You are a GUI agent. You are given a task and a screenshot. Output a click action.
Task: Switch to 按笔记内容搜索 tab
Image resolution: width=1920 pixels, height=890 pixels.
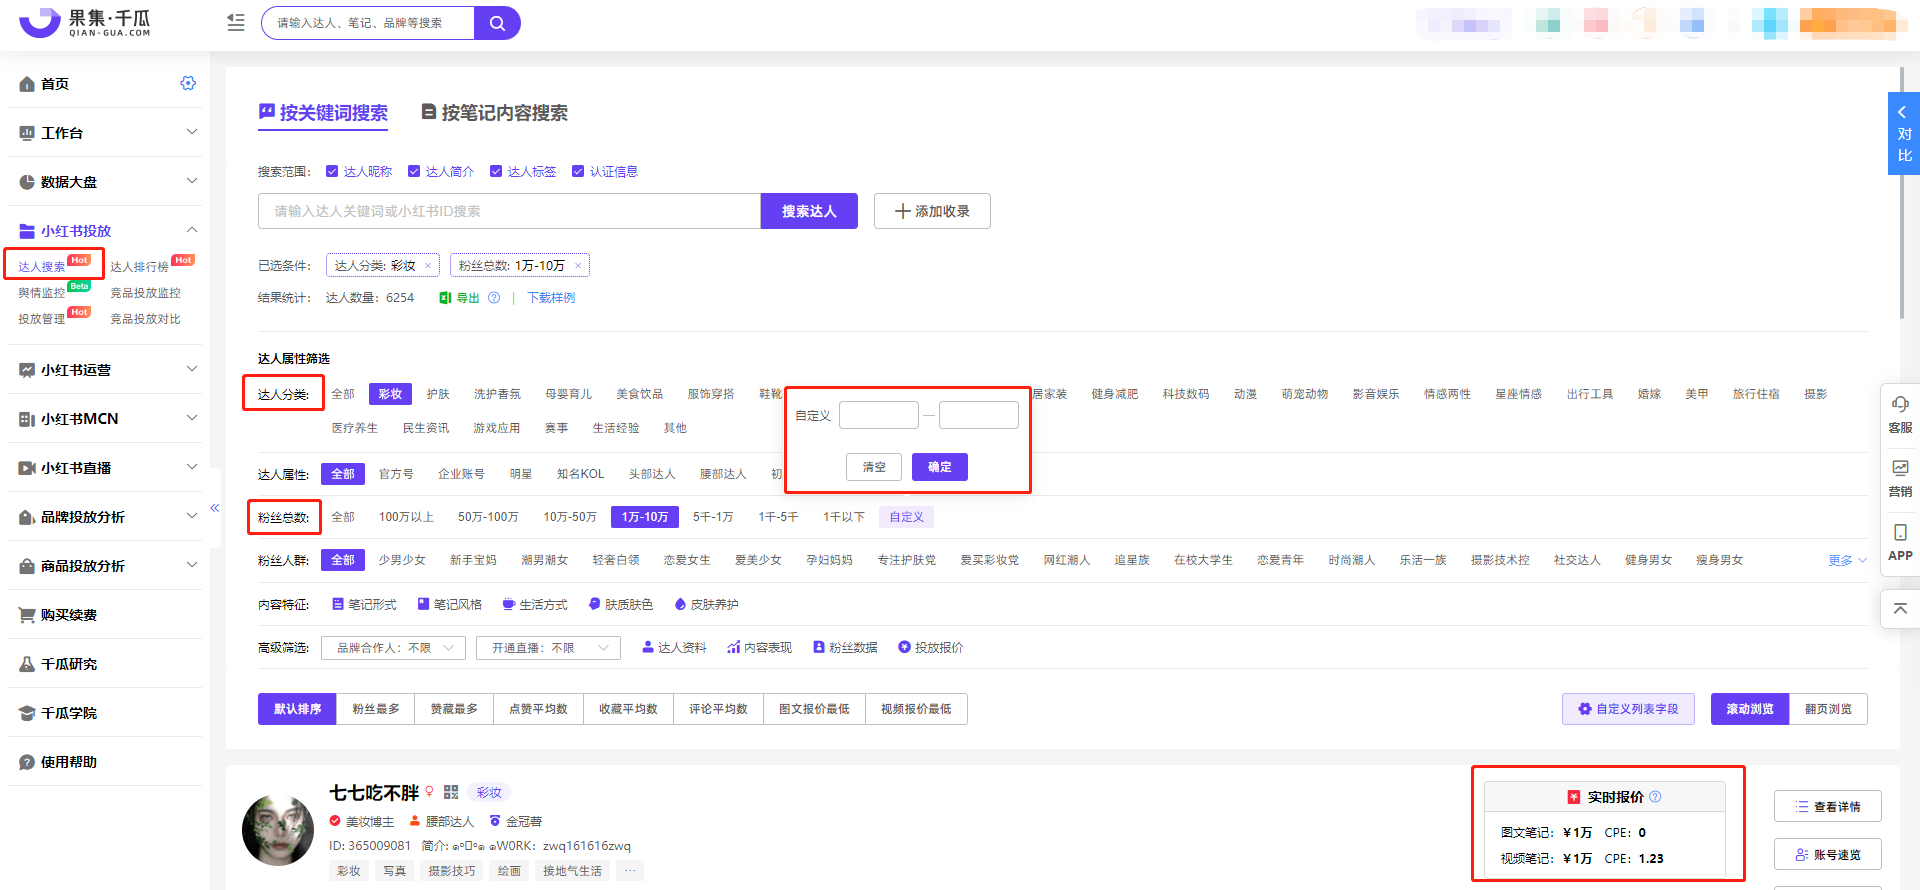(x=495, y=113)
